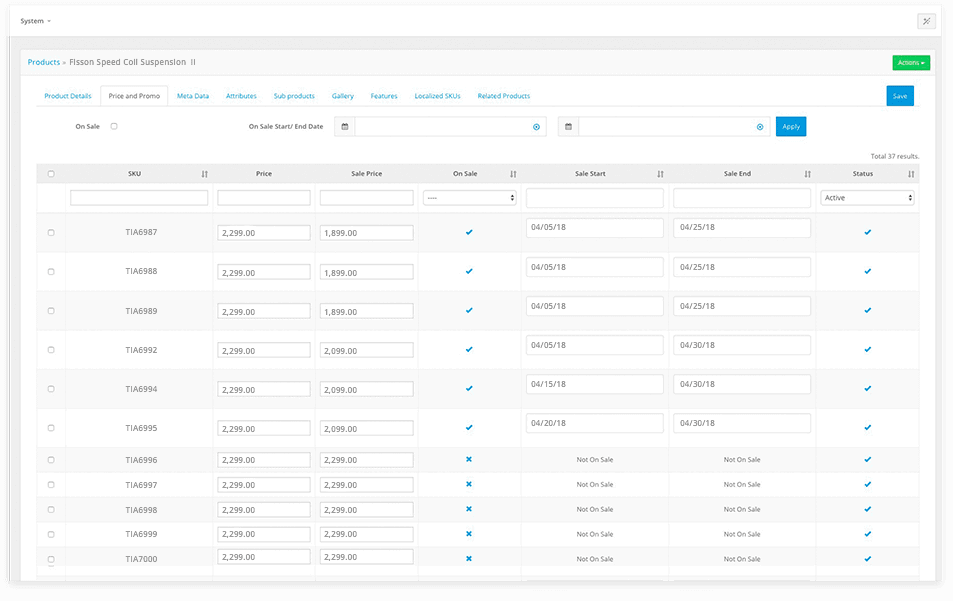Click the Apply button for date range
The height and width of the screenshot is (601, 953).
click(x=790, y=127)
